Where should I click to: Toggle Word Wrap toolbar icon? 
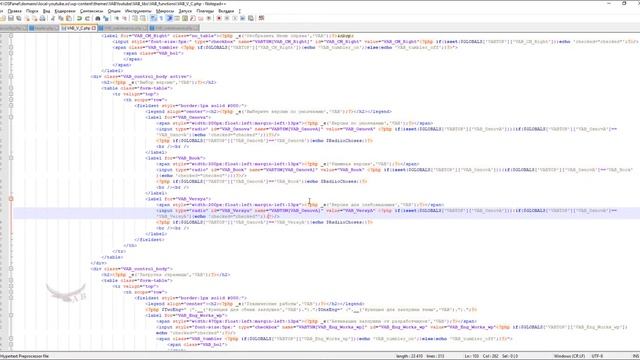pos(153,18)
